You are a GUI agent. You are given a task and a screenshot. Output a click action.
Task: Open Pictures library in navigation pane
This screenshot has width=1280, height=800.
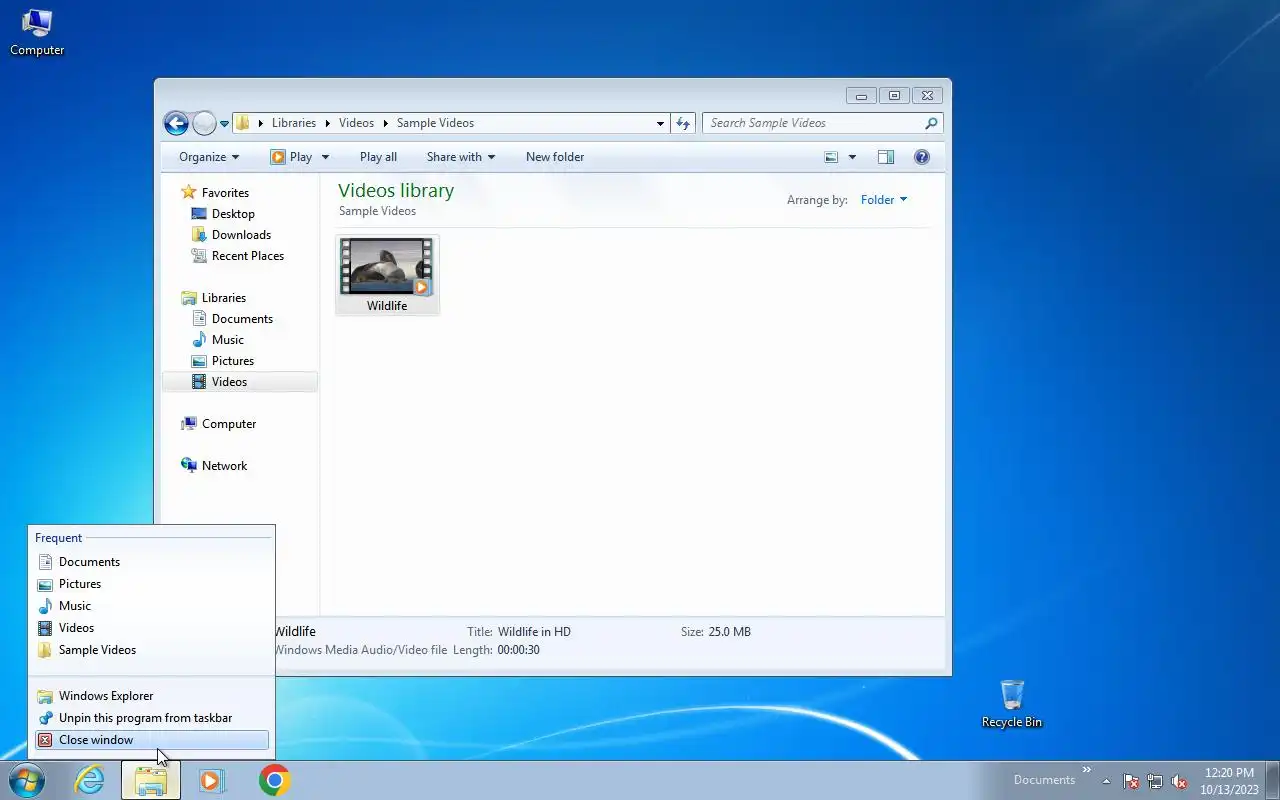(233, 361)
